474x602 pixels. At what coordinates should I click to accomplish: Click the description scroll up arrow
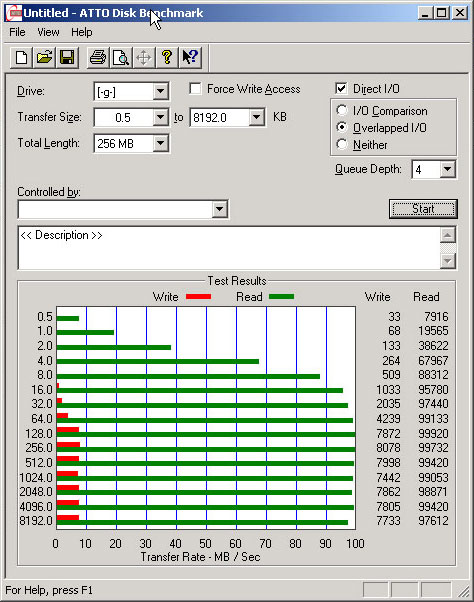(448, 235)
